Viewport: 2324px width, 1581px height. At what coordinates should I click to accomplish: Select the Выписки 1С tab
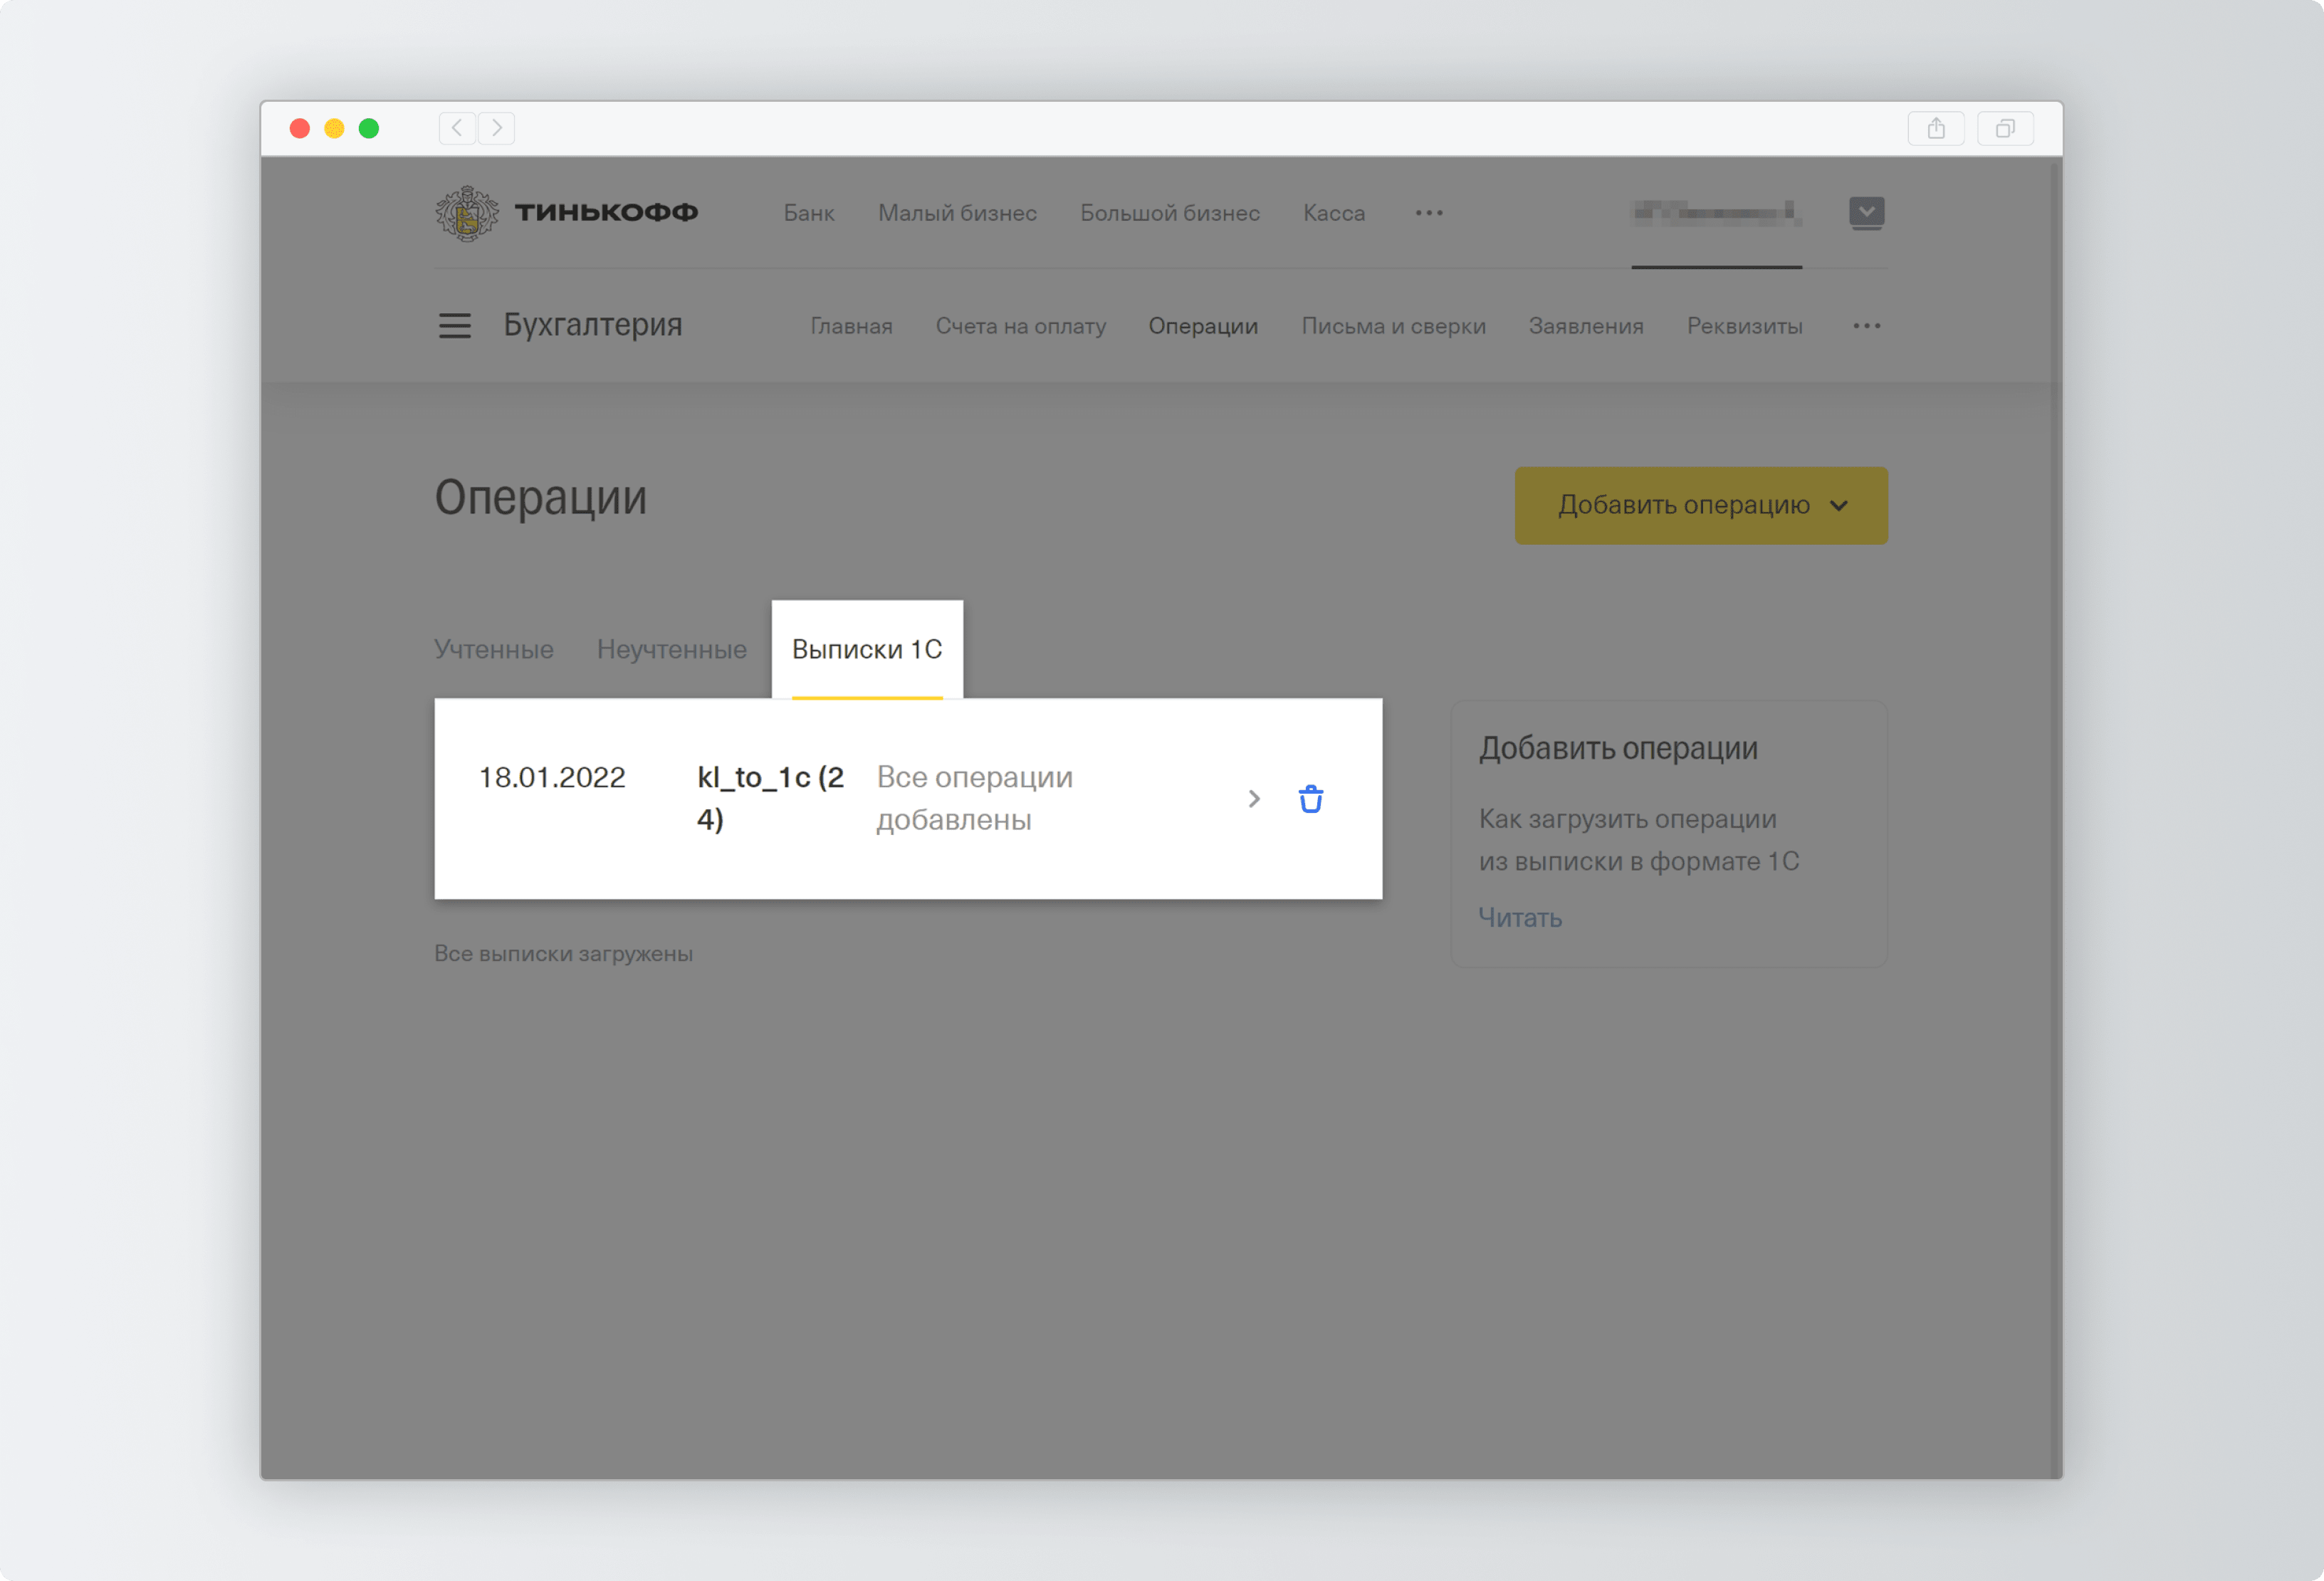[867, 650]
